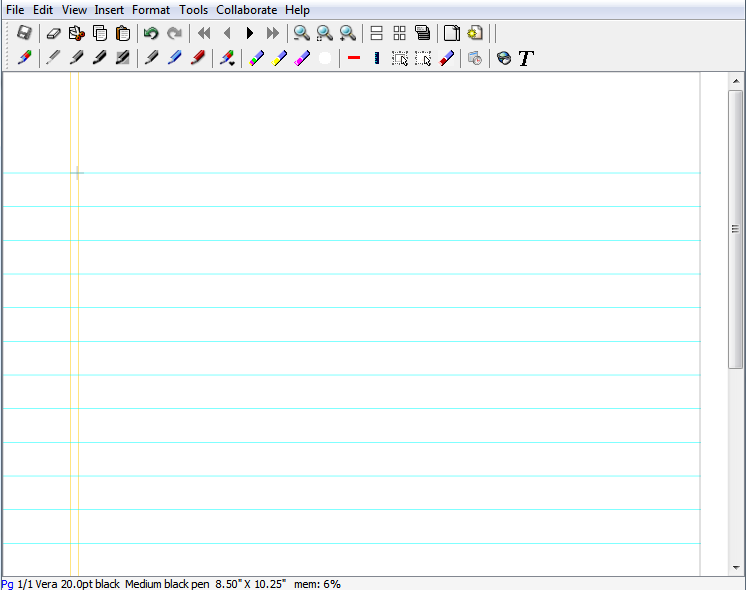Open the Tools menu
This screenshot has height=590, width=746.
pyautogui.click(x=193, y=10)
